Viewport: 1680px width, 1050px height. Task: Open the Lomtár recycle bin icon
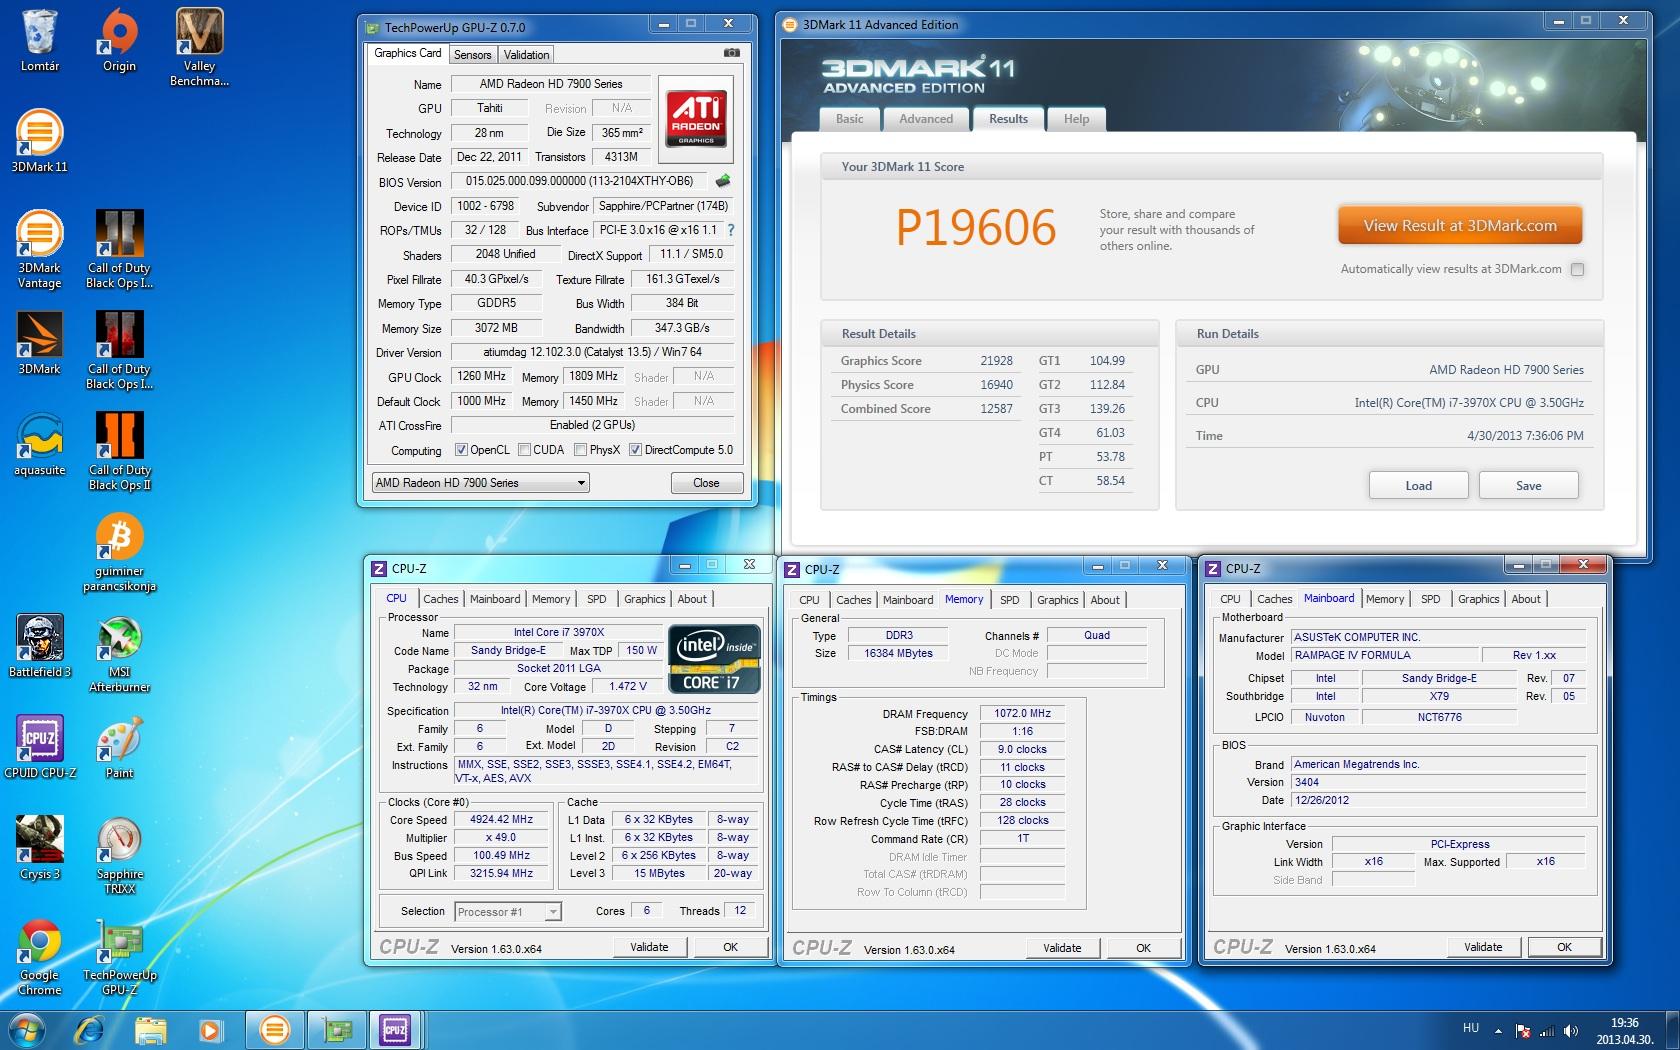coord(40,41)
